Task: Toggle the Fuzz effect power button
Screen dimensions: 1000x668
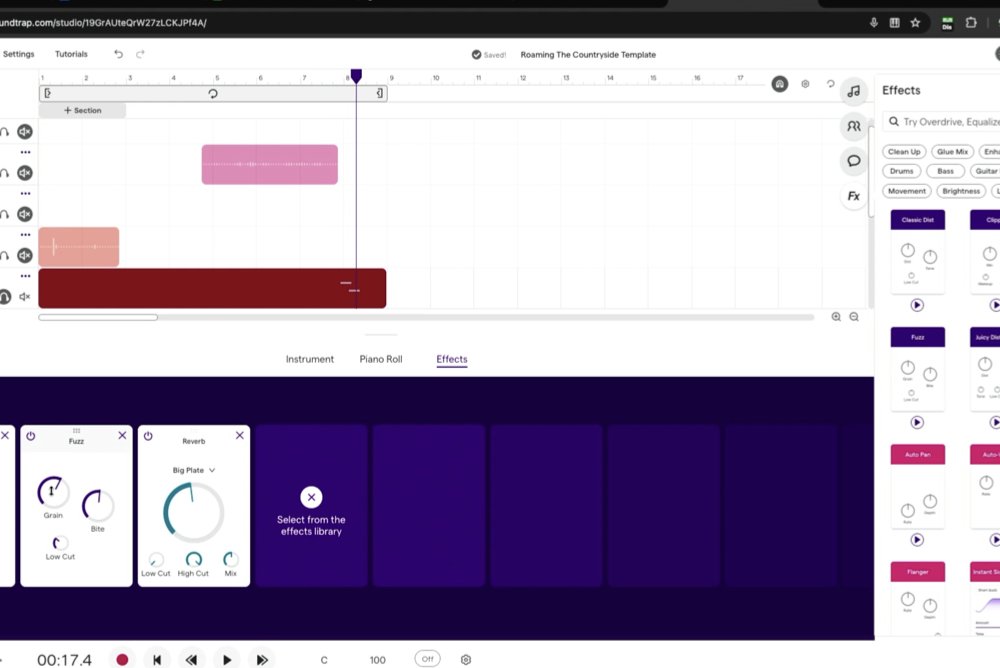Action: (31, 436)
